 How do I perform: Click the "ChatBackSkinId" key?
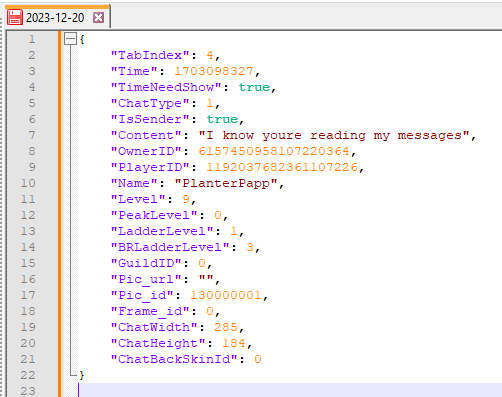pos(174,359)
